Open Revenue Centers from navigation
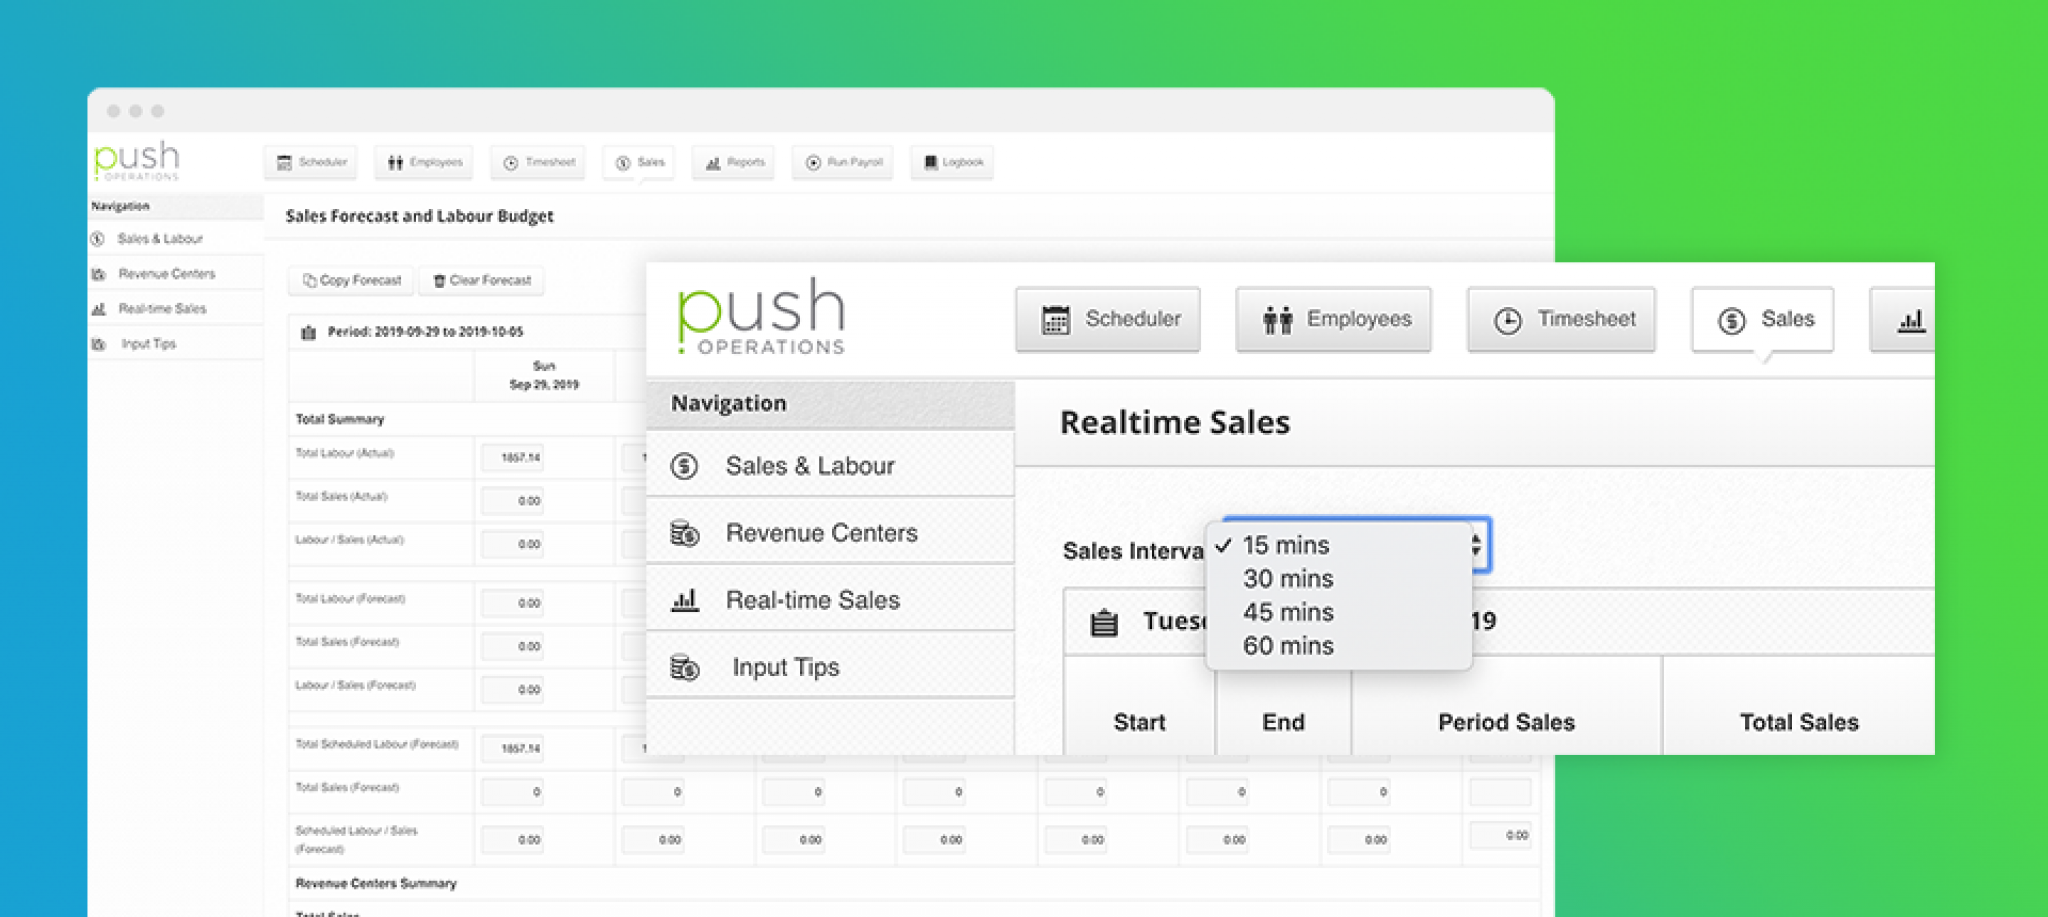2048x917 pixels. tap(820, 532)
